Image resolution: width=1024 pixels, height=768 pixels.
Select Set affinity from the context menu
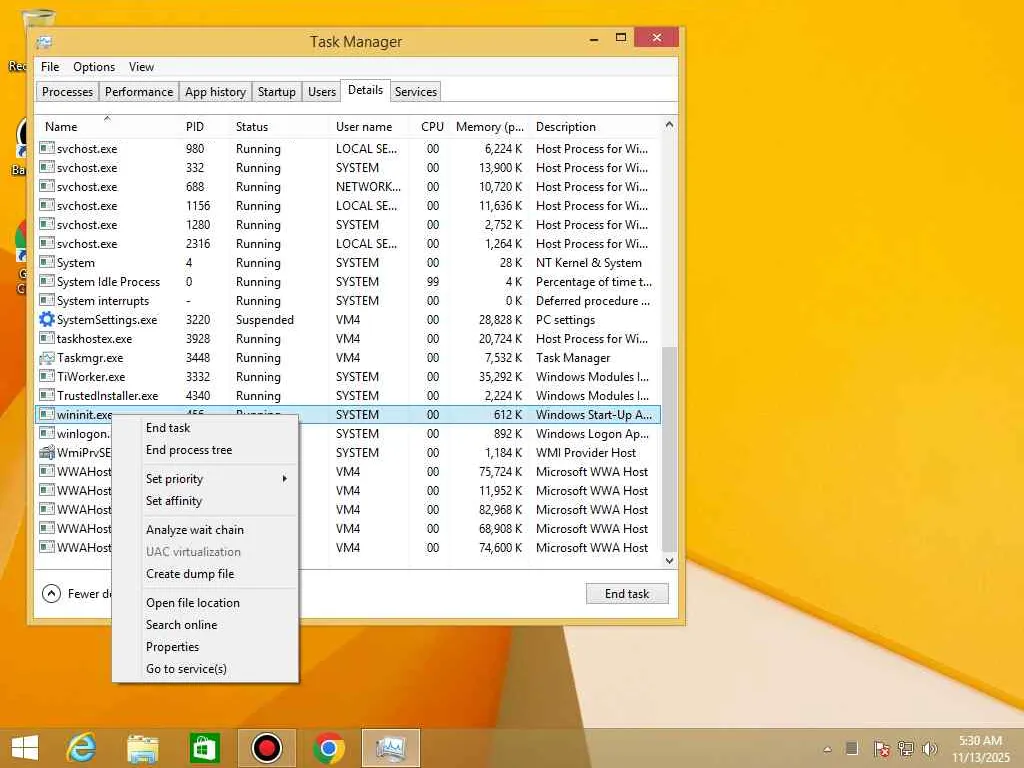pyautogui.click(x=174, y=501)
